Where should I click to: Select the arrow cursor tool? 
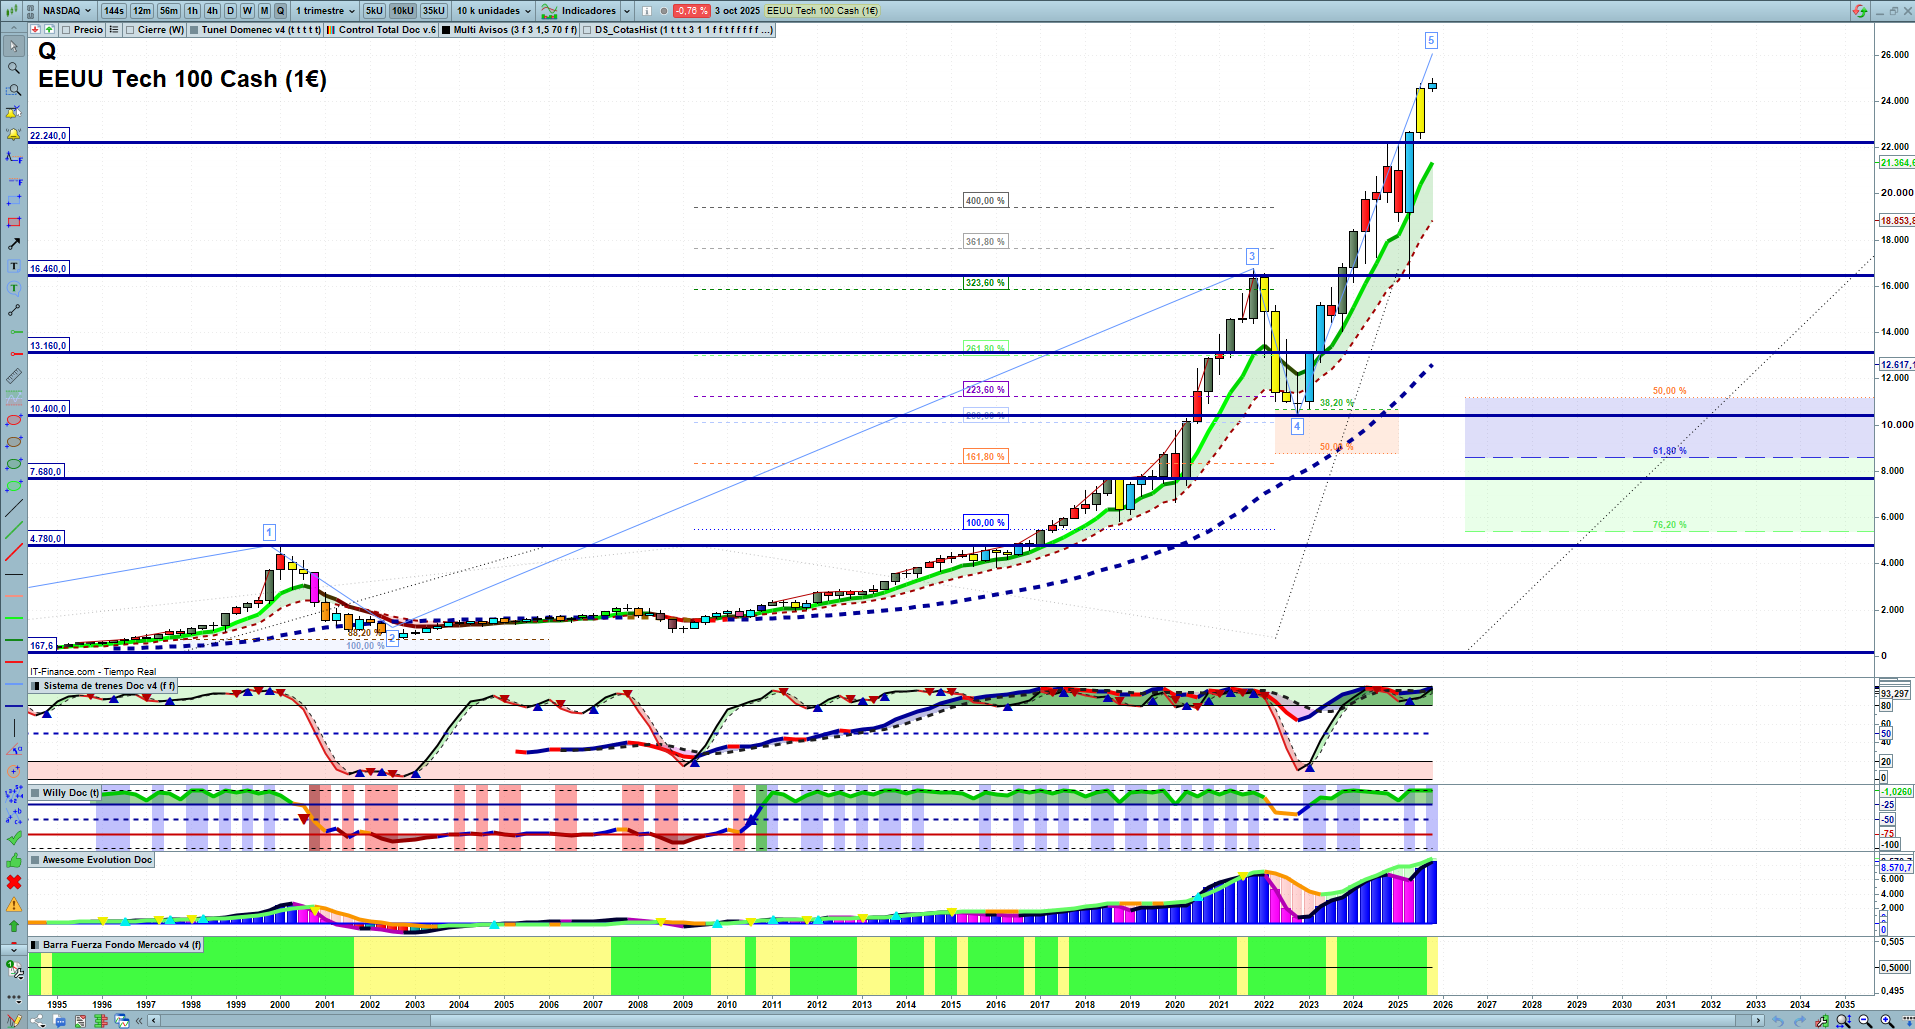[14, 46]
